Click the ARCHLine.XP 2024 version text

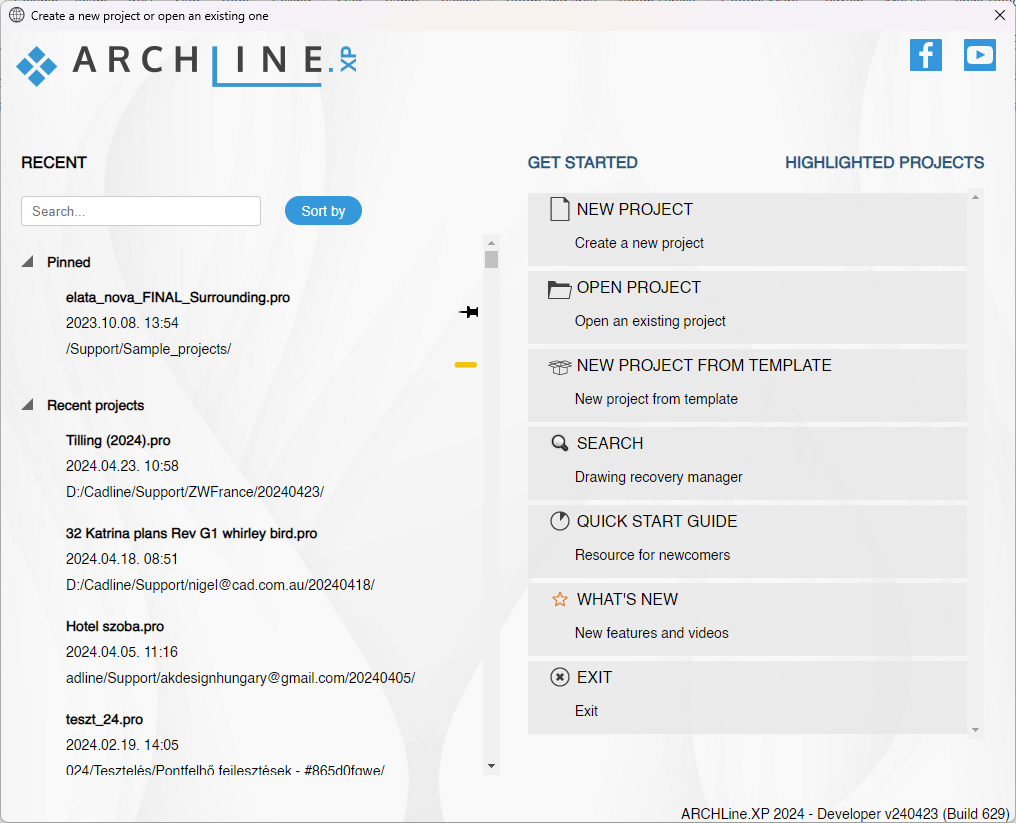845,814
